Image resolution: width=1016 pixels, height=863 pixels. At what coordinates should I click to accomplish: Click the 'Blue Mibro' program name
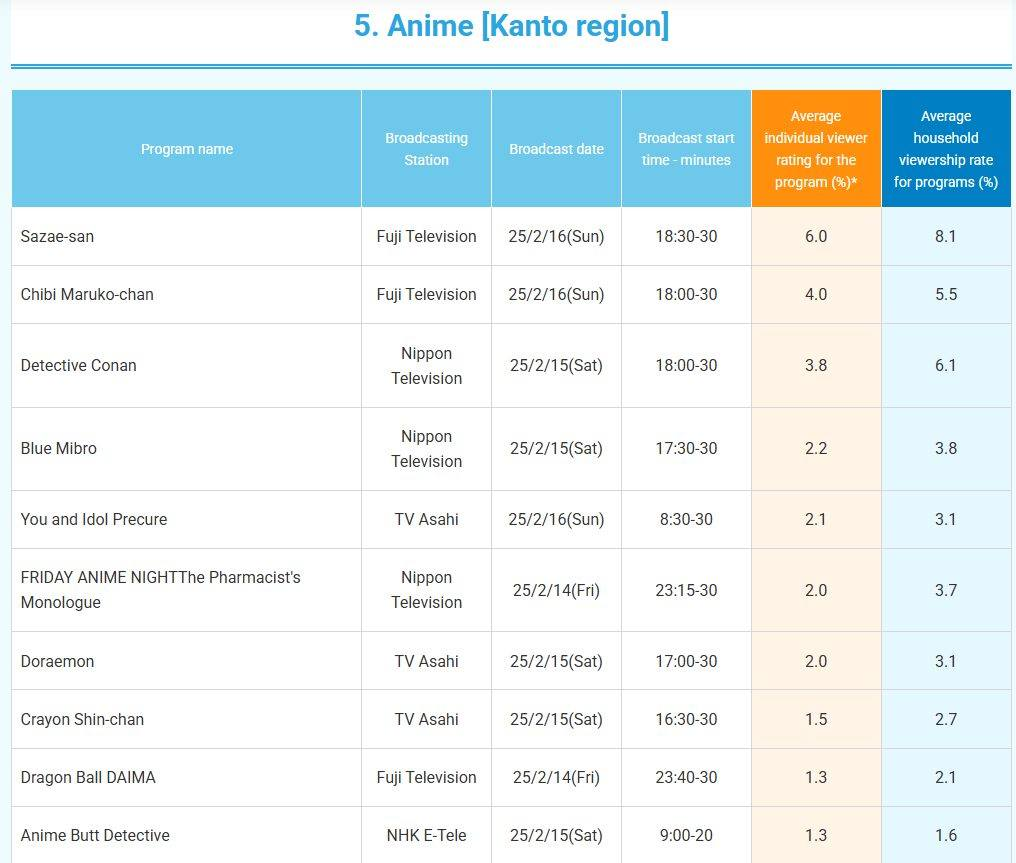[x=58, y=448]
